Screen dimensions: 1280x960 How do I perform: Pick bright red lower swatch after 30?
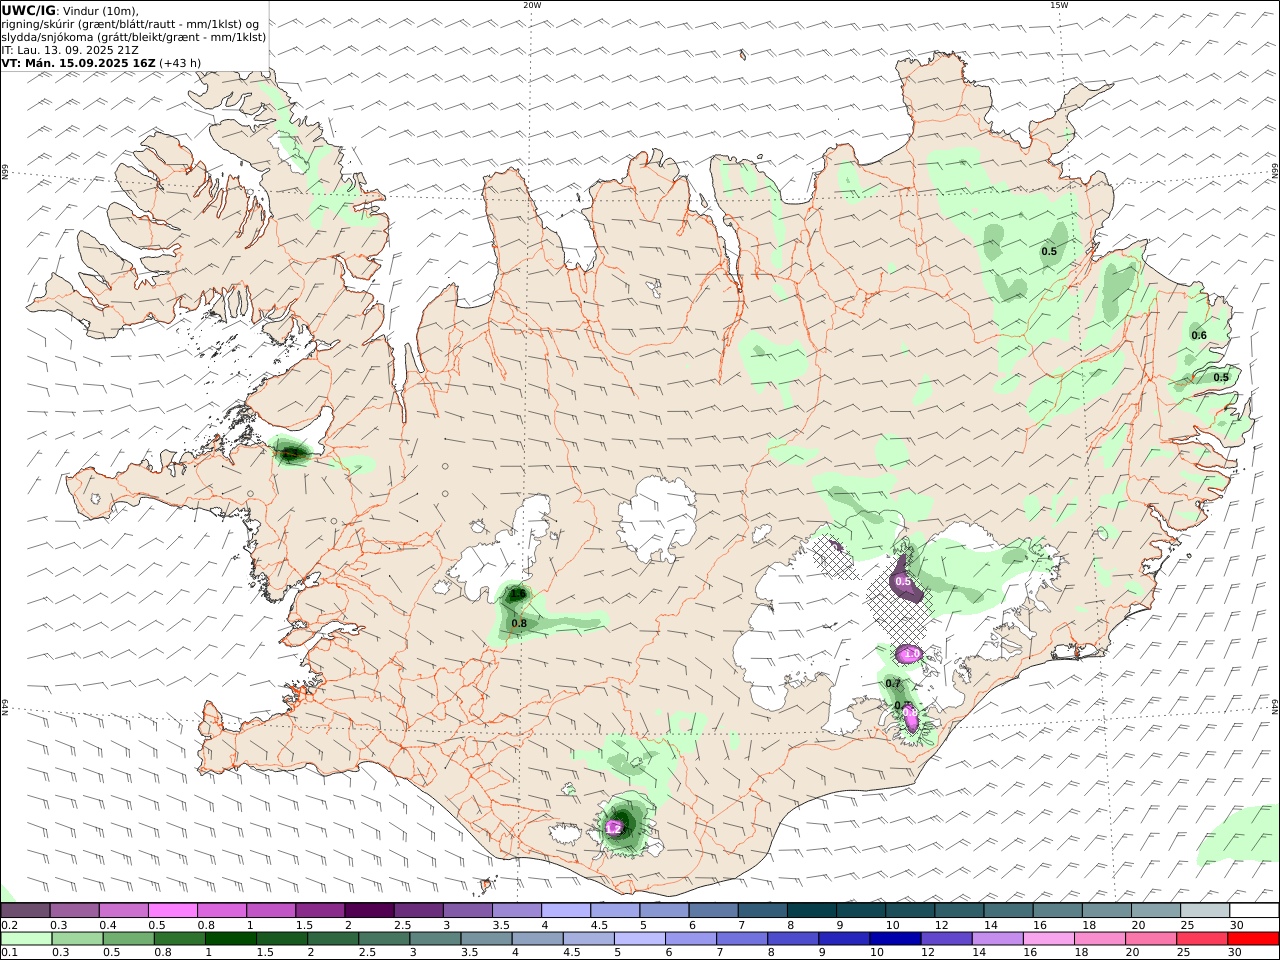point(1251,939)
